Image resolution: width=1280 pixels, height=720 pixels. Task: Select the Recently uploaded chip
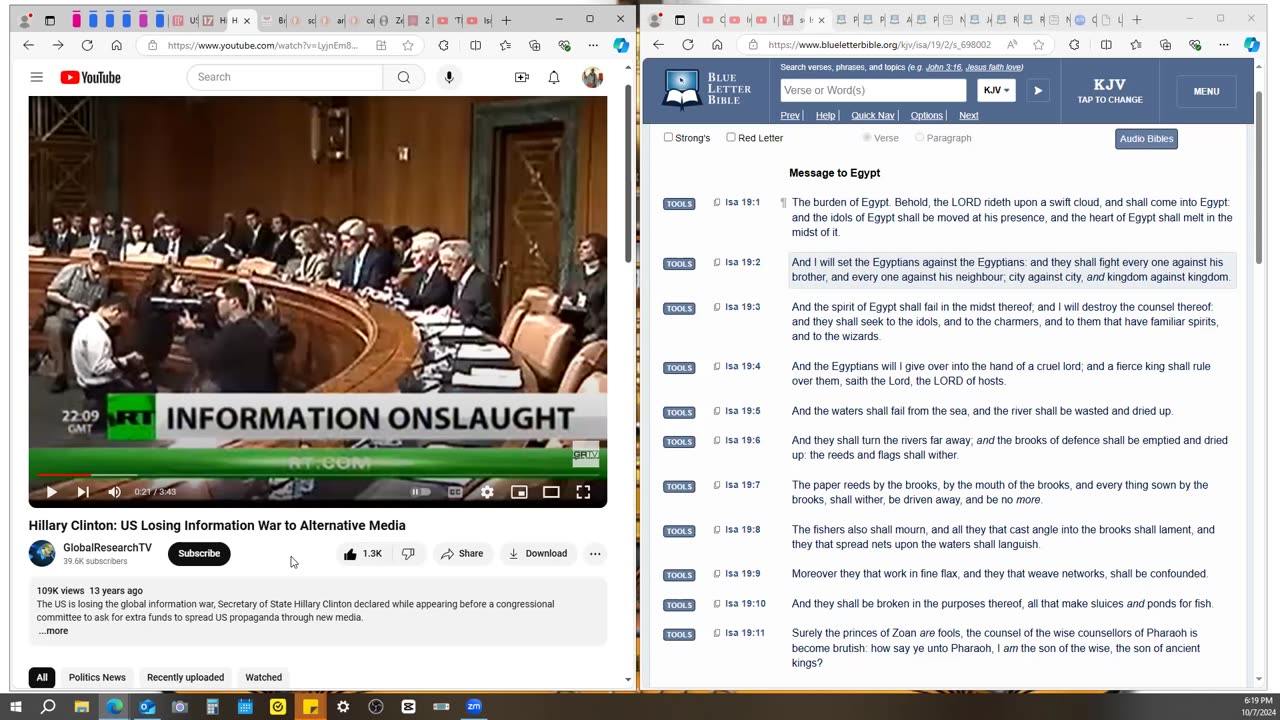[x=185, y=677]
